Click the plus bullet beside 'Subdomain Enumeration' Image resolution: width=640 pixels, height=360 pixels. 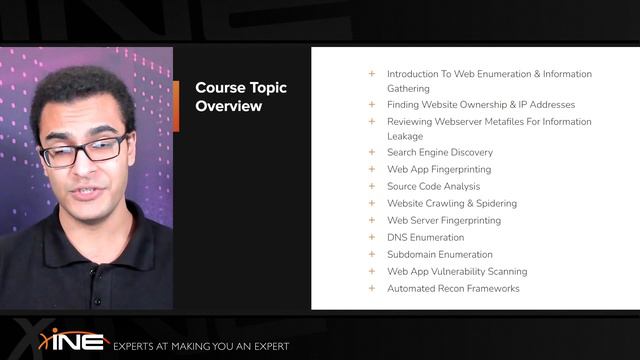coord(372,254)
